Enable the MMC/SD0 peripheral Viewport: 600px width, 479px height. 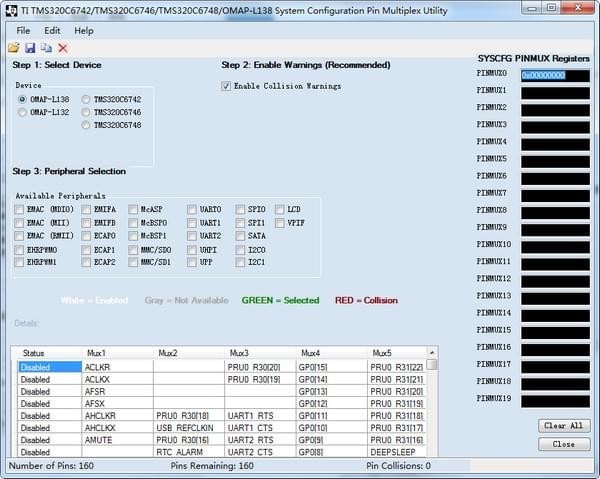coord(132,249)
